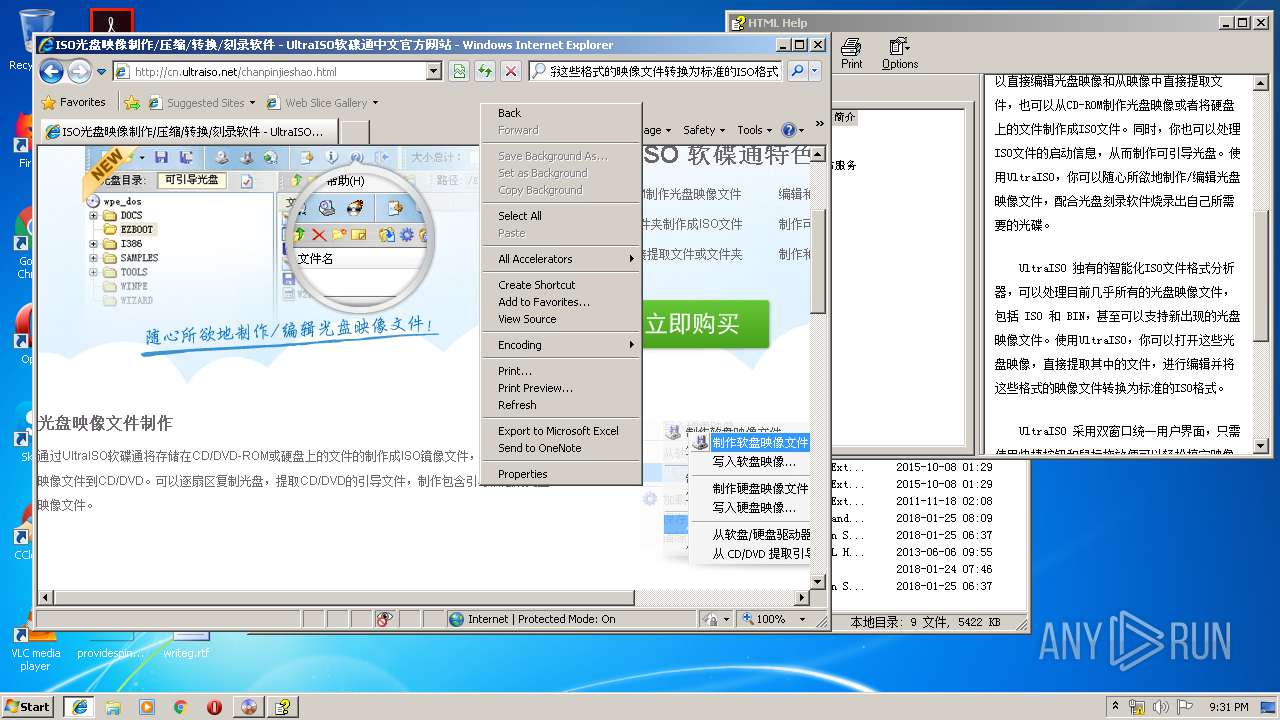Open the search provider dropdown arrow
This screenshot has width=1280, height=720.
(x=815, y=71)
